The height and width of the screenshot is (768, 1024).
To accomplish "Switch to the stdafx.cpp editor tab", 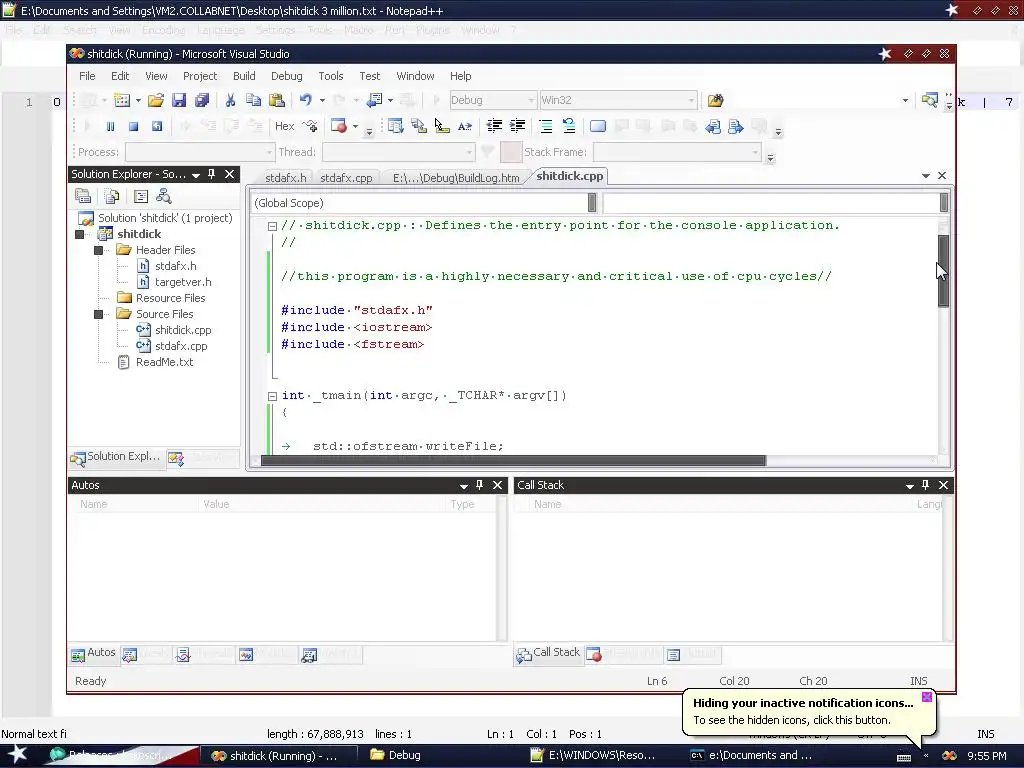I will (346, 178).
